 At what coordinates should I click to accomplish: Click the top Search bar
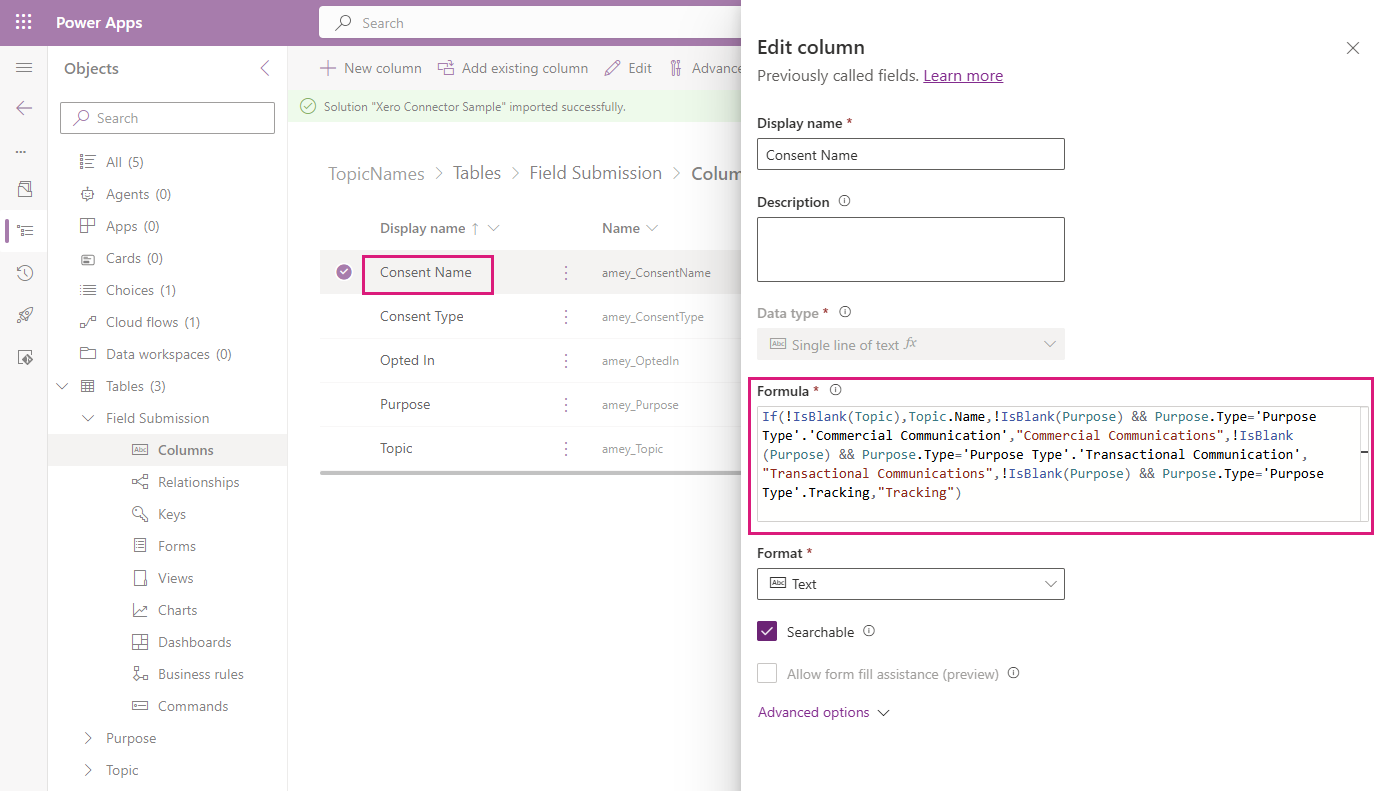(530, 22)
